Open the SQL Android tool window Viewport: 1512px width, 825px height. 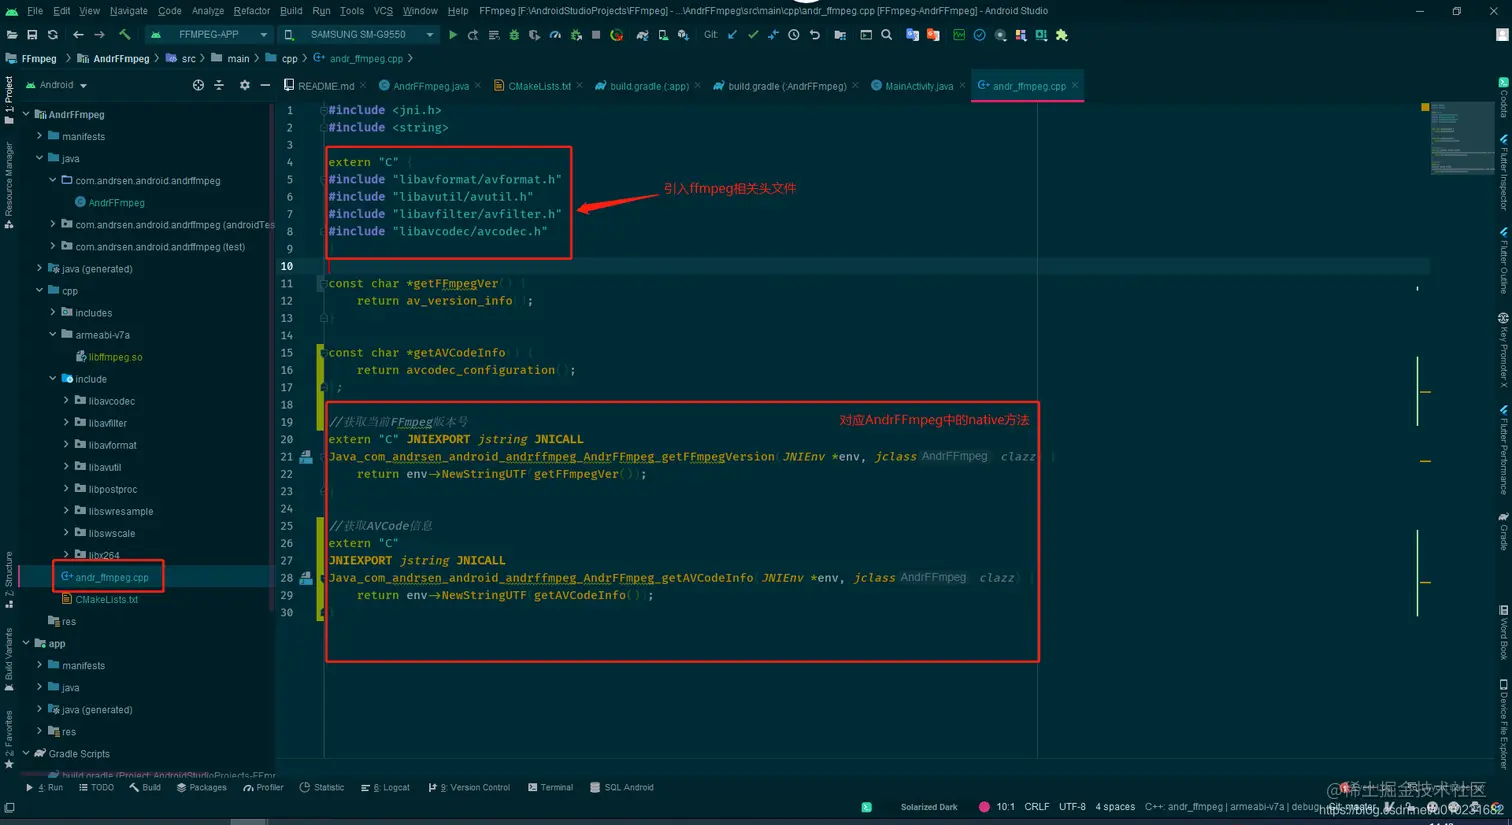[622, 788]
